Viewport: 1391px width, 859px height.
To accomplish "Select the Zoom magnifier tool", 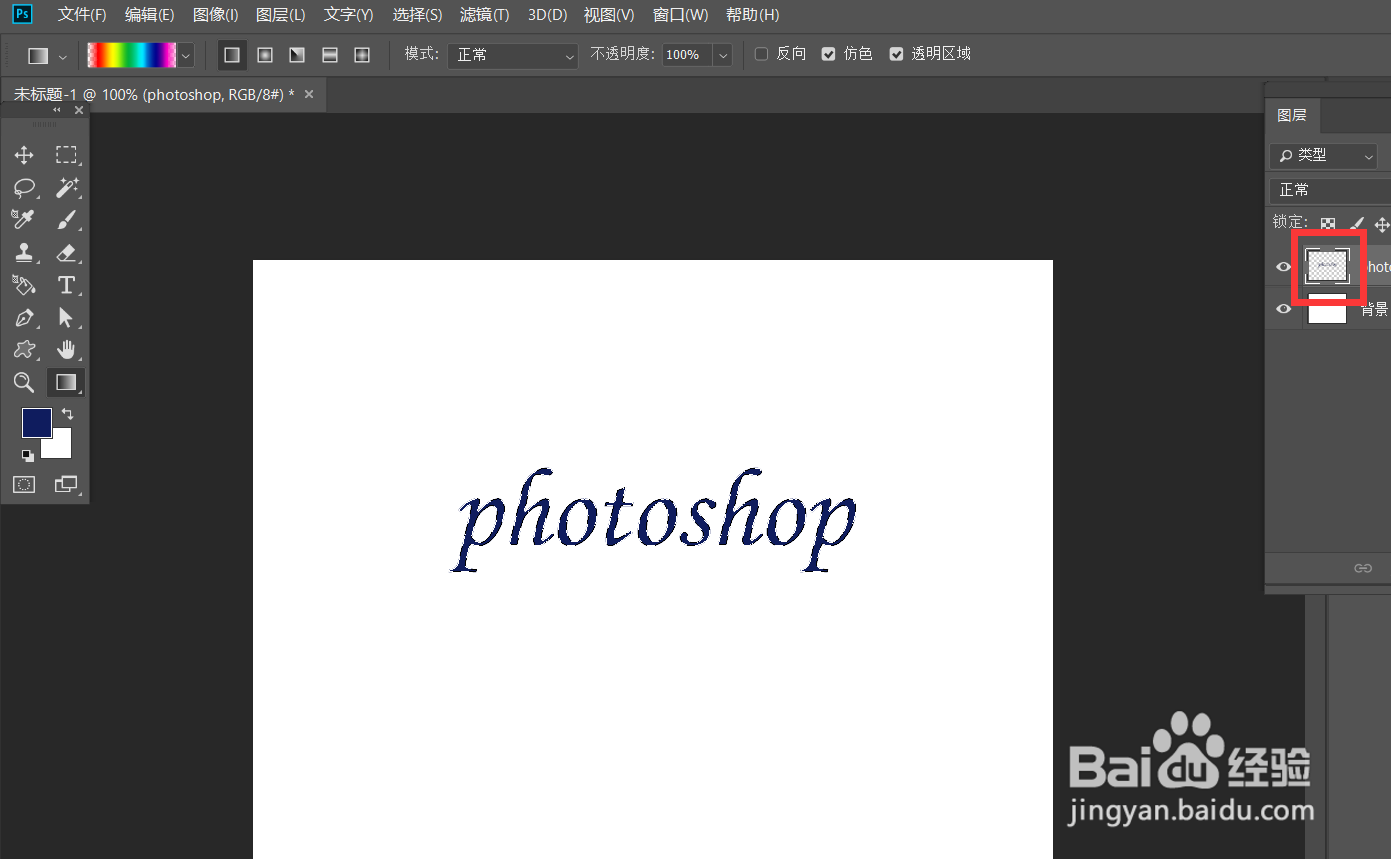I will pos(24,382).
